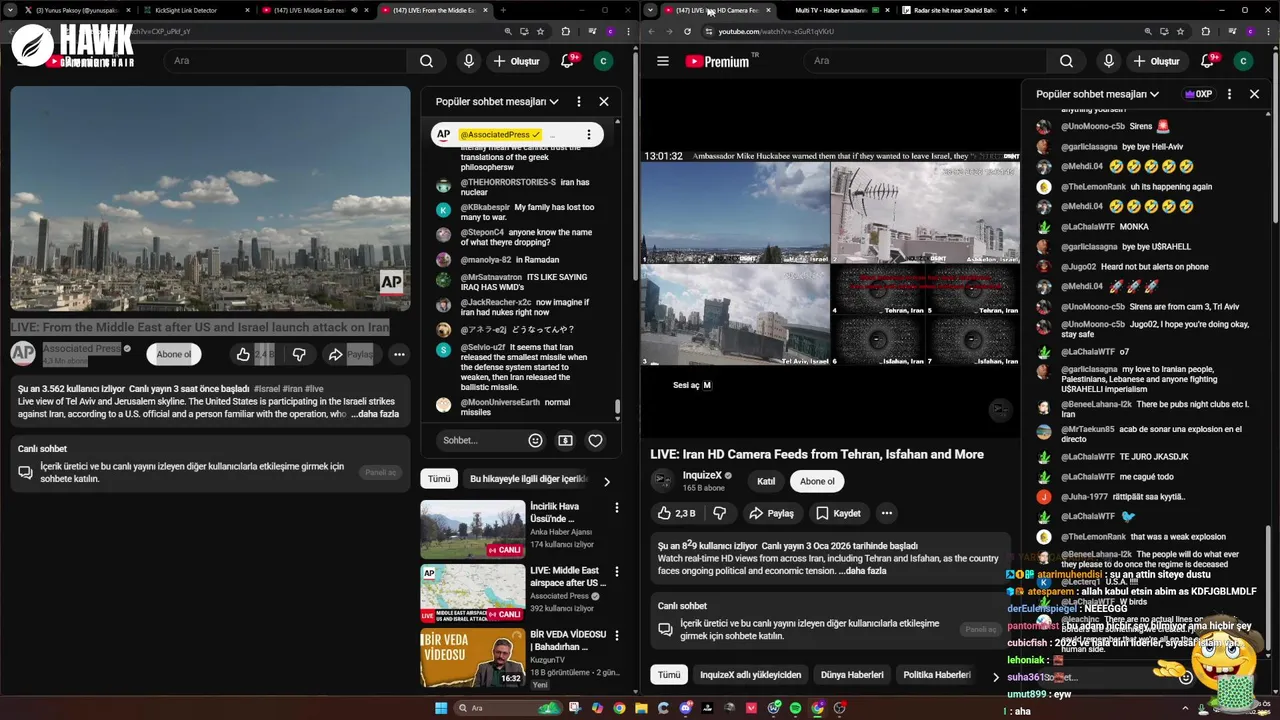Switch to the Multi TV - Haber kanalları tab
Image resolution: width=1280 pixels, height=720 pixels.
(836, 10)
